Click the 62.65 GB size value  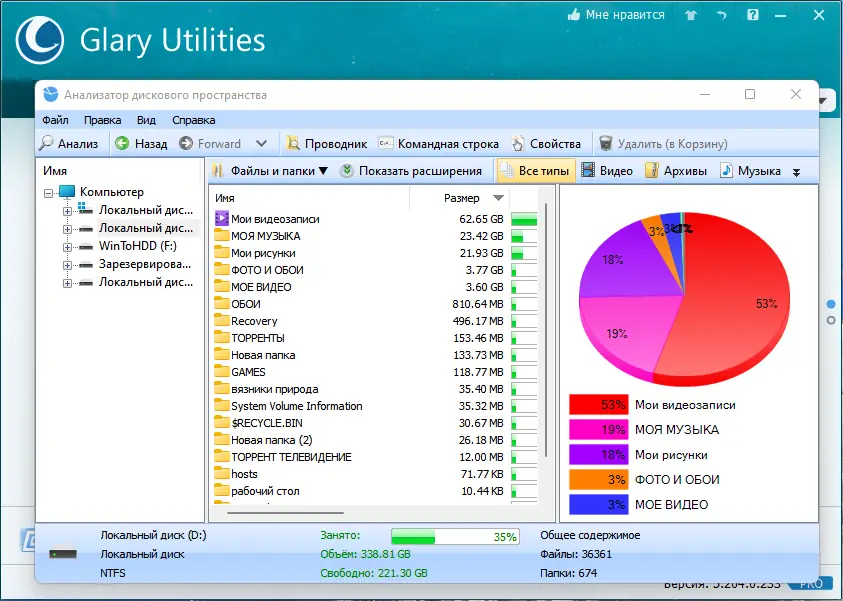(x=481, y=219)
